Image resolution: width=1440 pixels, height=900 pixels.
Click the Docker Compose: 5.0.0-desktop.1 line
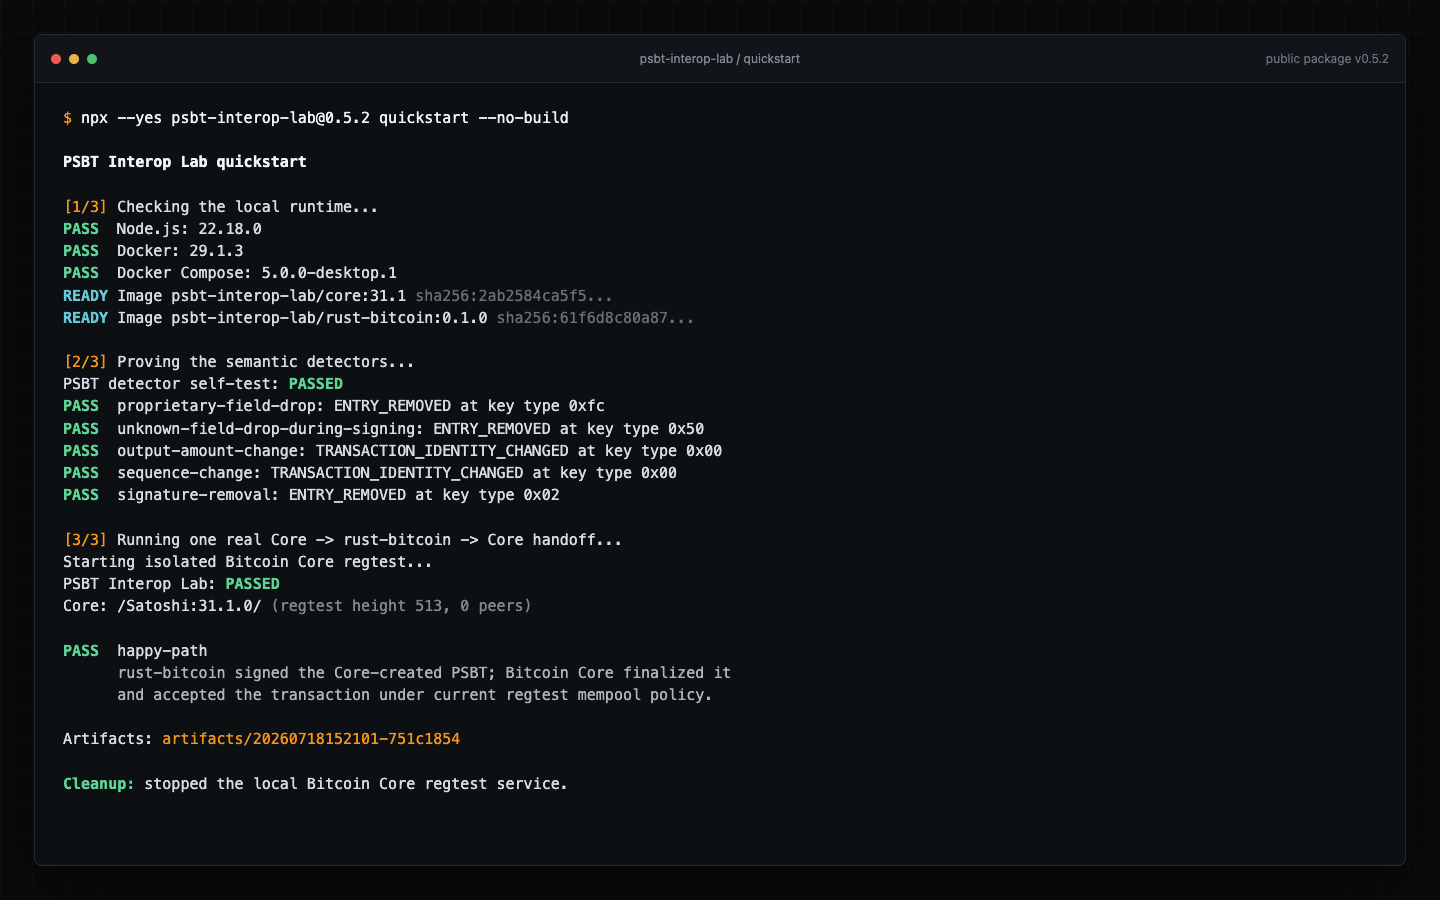(230, 273)
